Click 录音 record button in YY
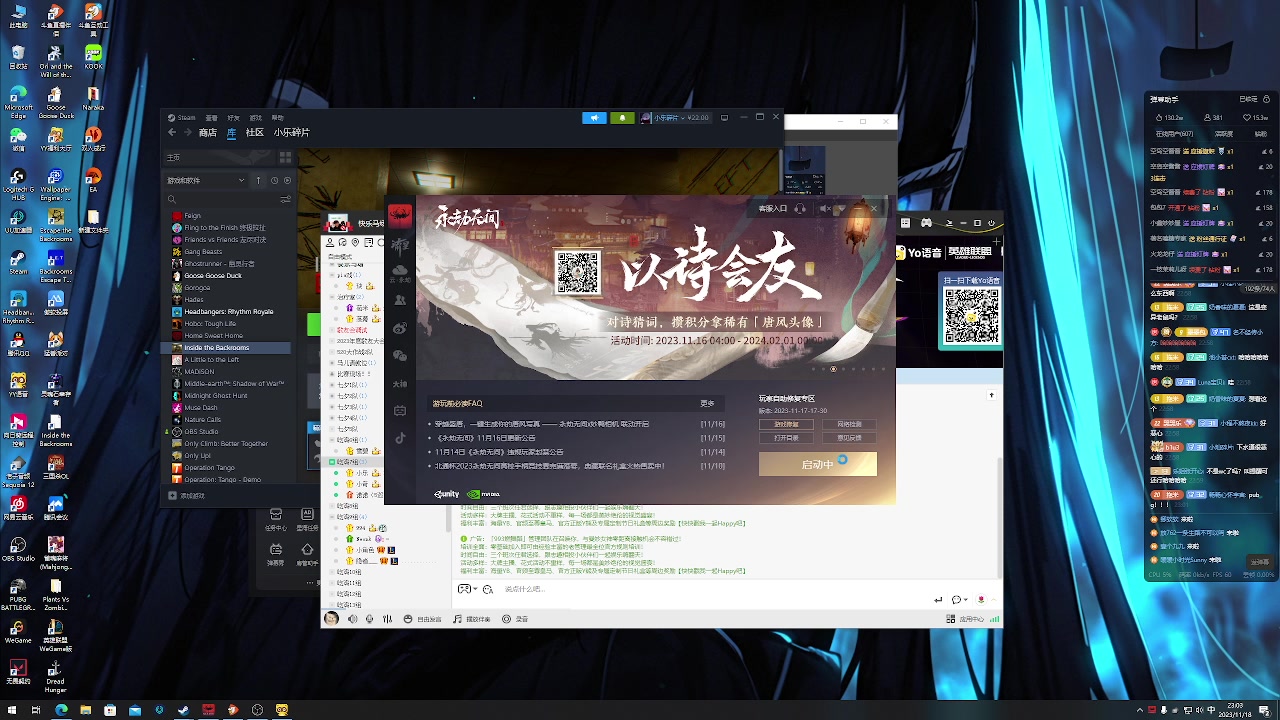The width and height of the screenshot is (1280, 720). [515, 619]
